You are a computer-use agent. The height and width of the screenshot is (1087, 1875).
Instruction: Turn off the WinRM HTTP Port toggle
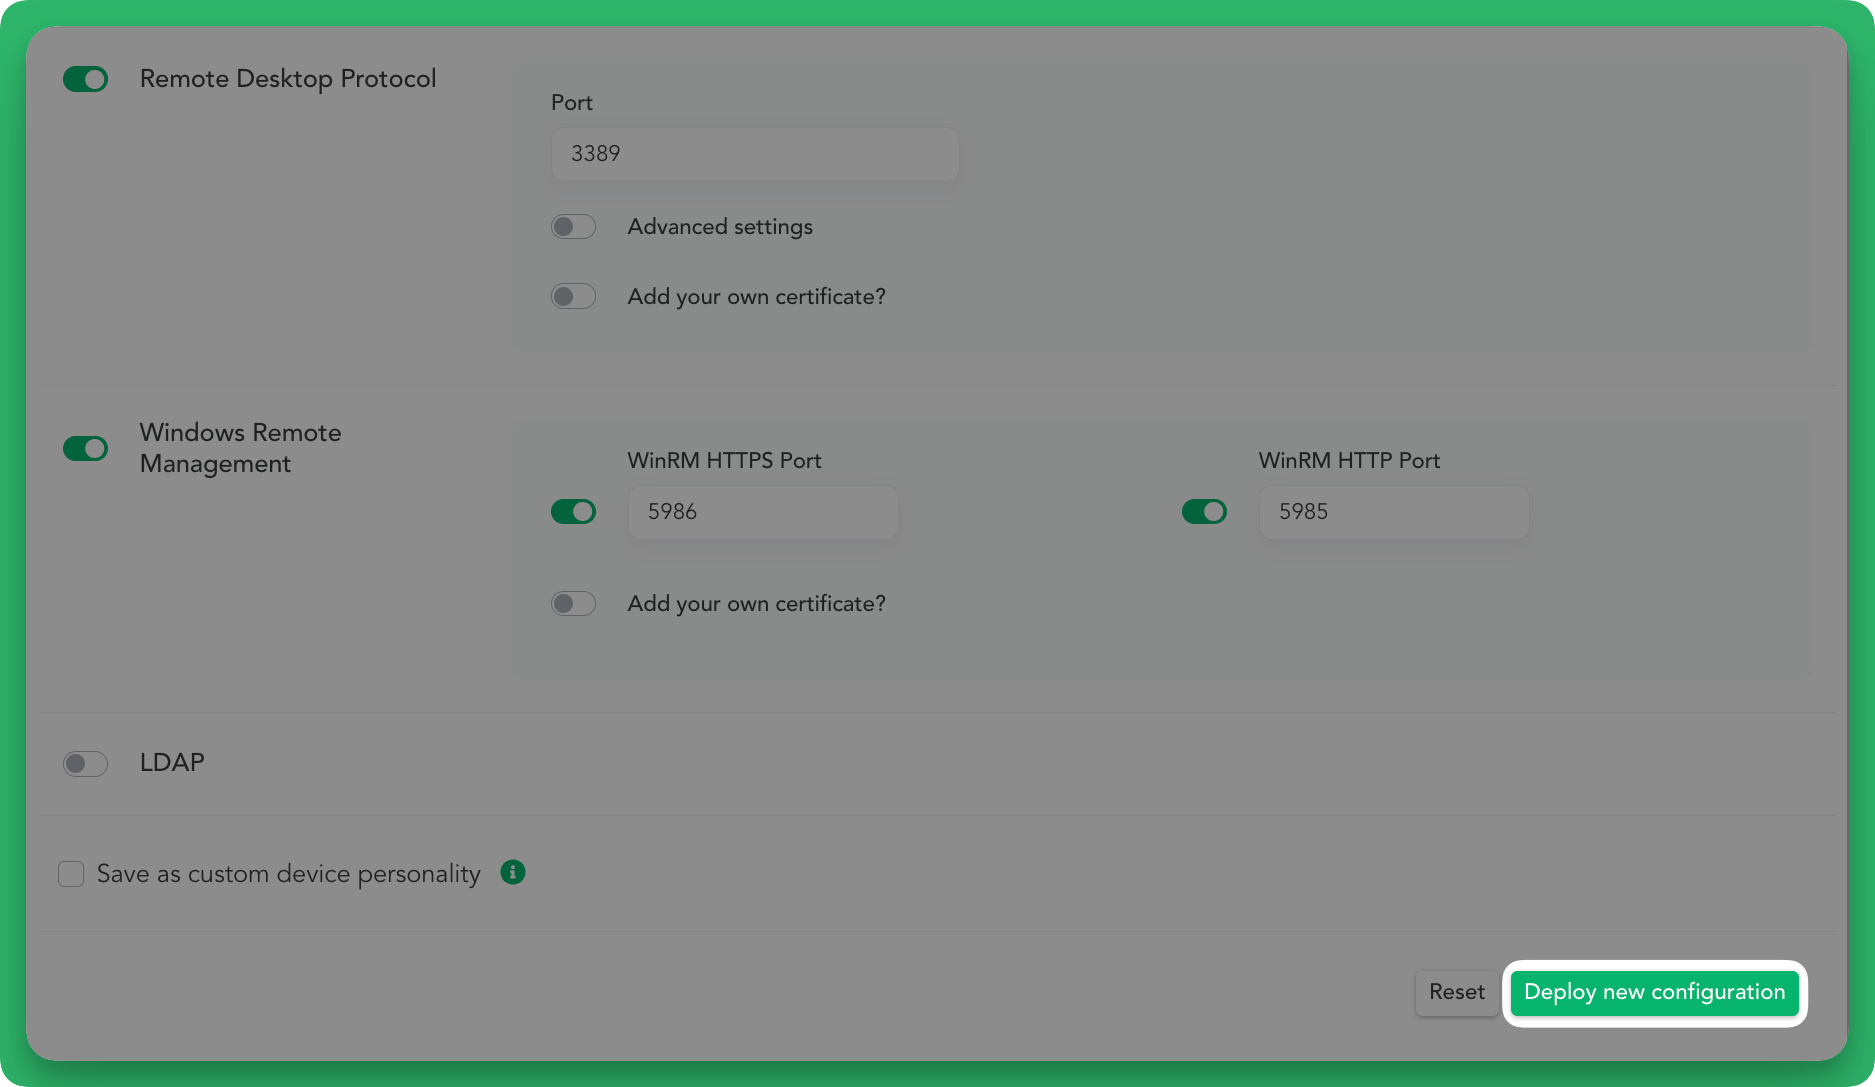[1204, 511]
